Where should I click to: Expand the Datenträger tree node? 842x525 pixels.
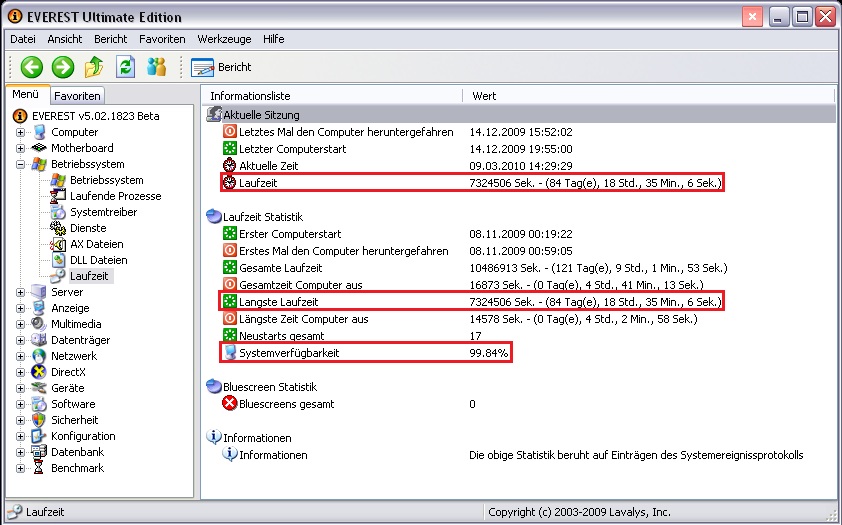pyautogui.click(x=20, y=340)
